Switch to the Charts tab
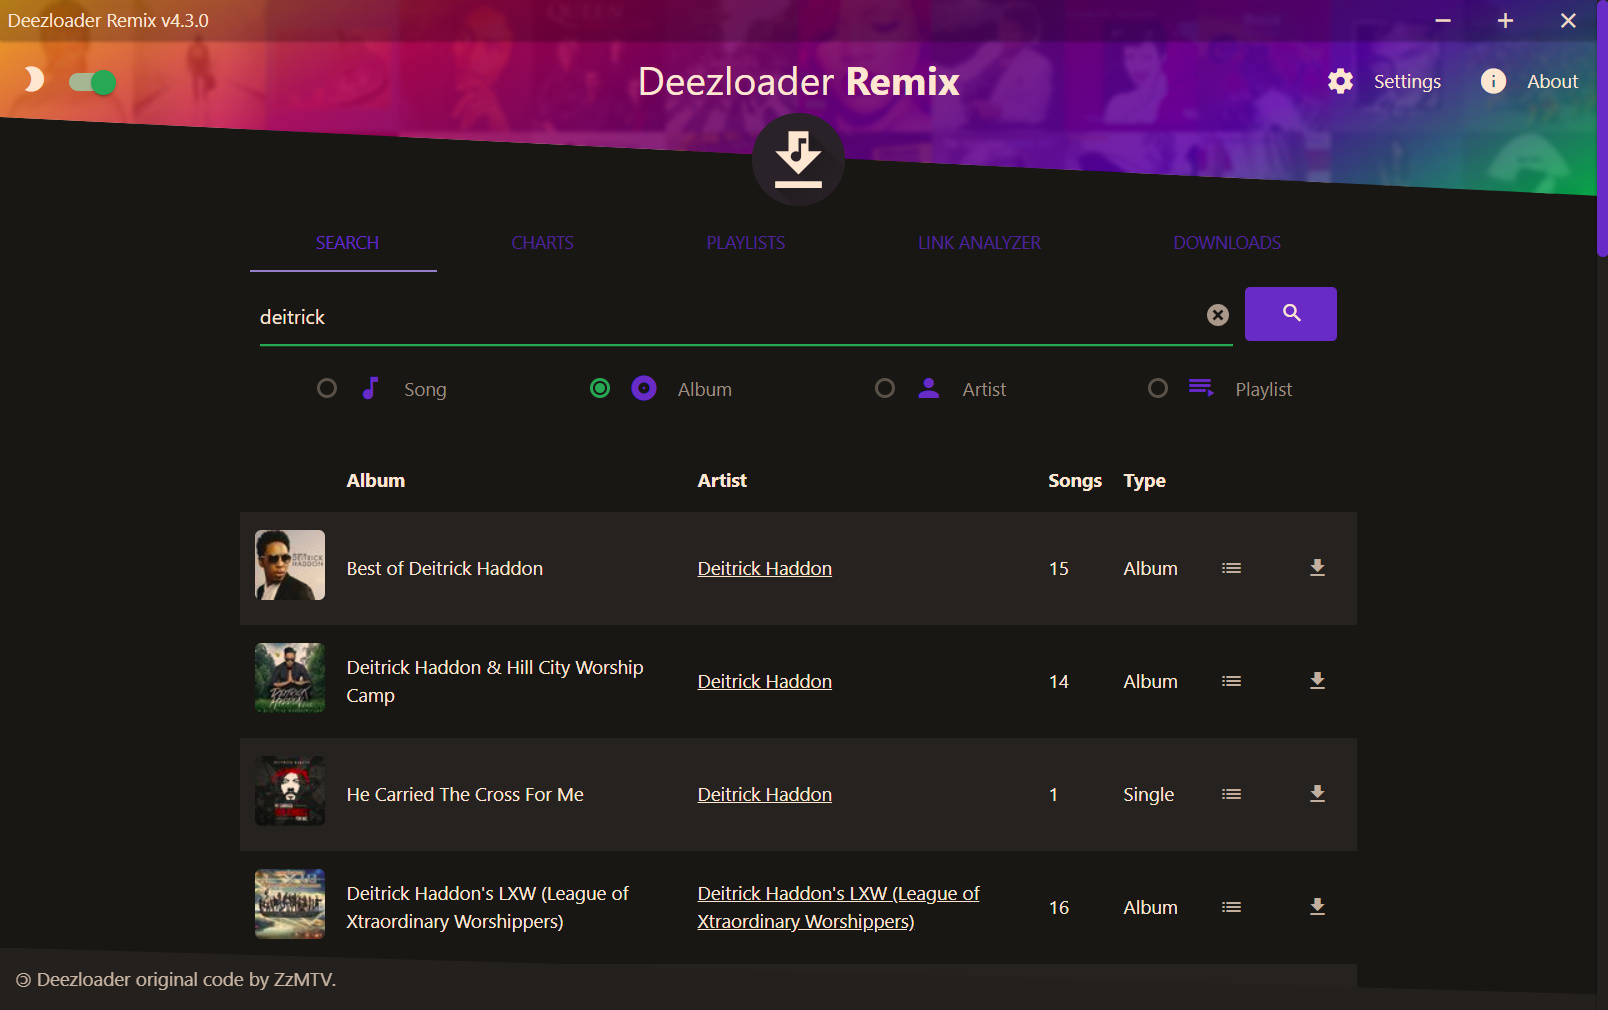Image resolution: width=1608 pixels, height=1010 pixels. [x=542, y=243]
